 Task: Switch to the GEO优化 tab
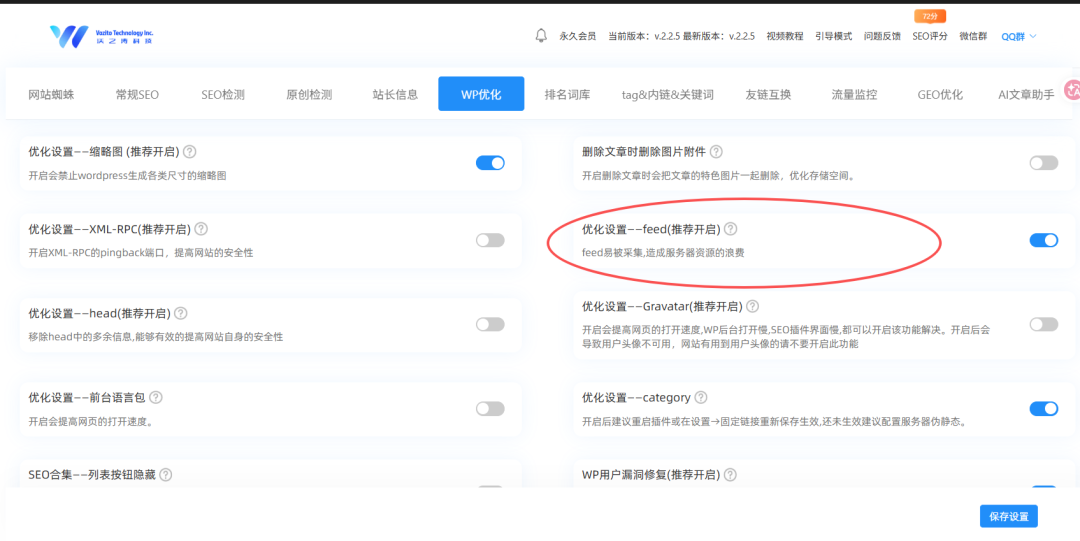click(x=940, y=94)
